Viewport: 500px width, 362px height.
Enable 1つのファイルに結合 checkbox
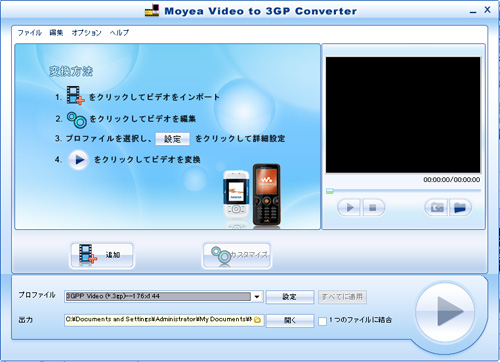[x=322, y=321]
